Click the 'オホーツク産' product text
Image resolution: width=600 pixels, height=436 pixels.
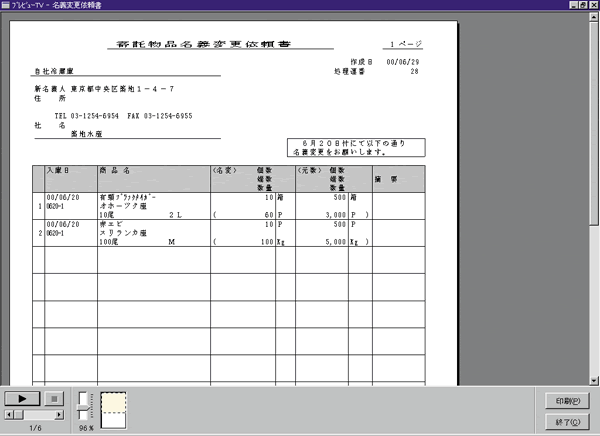pyautogui.click(x=123, y=206)
